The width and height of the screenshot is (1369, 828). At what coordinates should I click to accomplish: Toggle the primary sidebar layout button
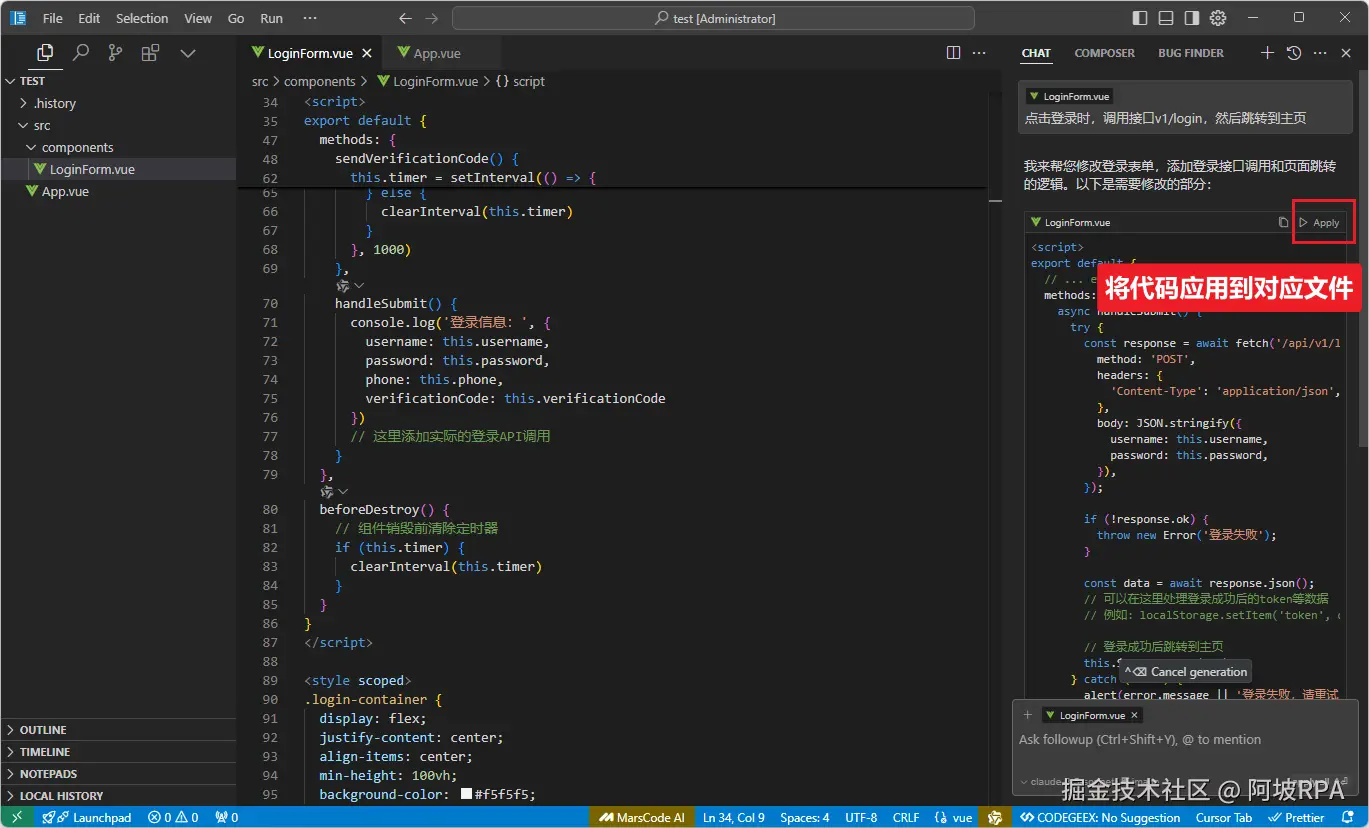click(x=1140, y=18)
